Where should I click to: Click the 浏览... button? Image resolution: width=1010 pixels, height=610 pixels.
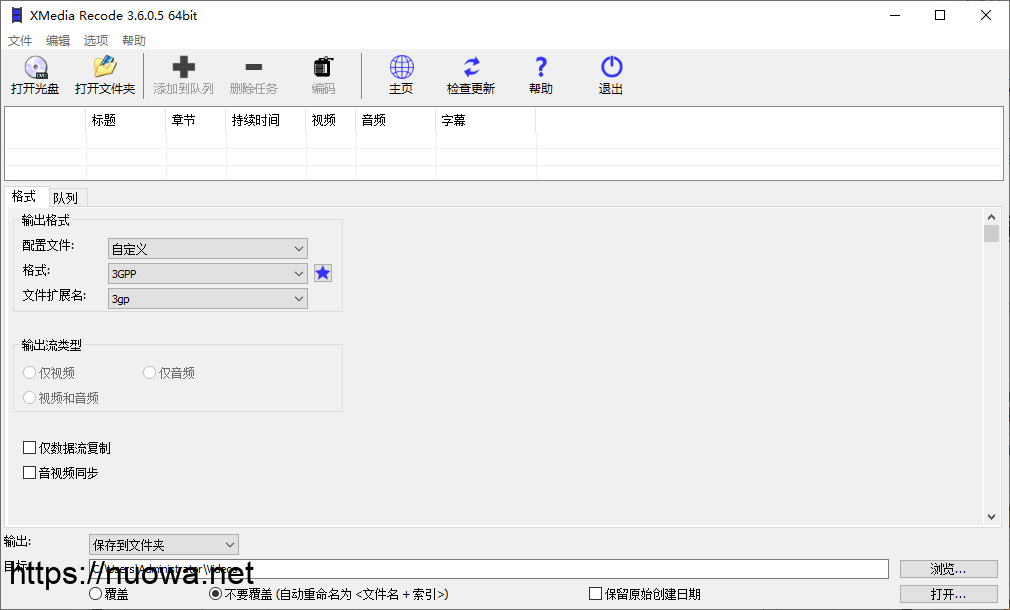click(x=948, y=569)
